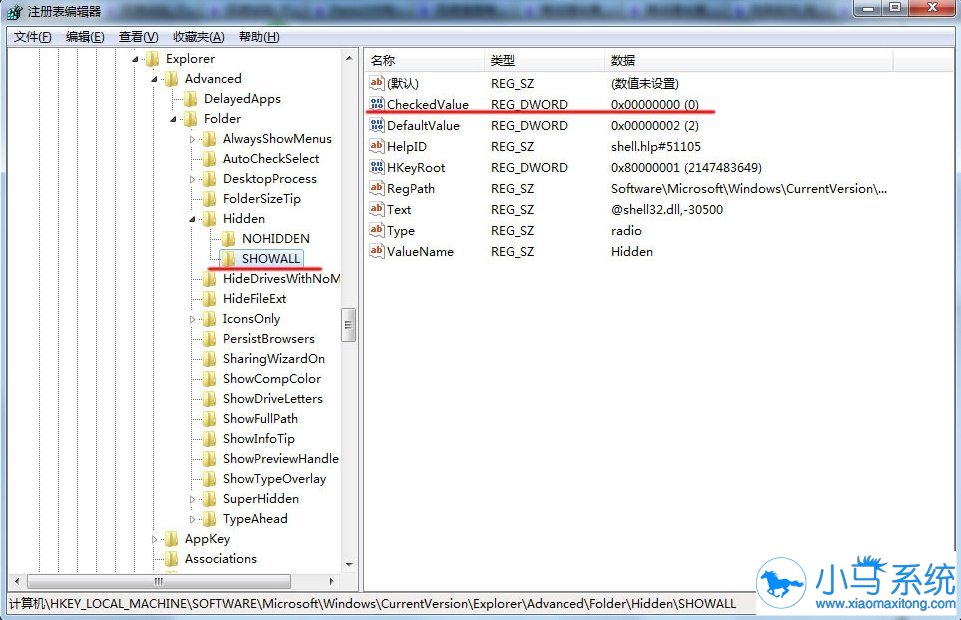
Task: Click the Explorer folder icon
Action: (x=153, y=59)
